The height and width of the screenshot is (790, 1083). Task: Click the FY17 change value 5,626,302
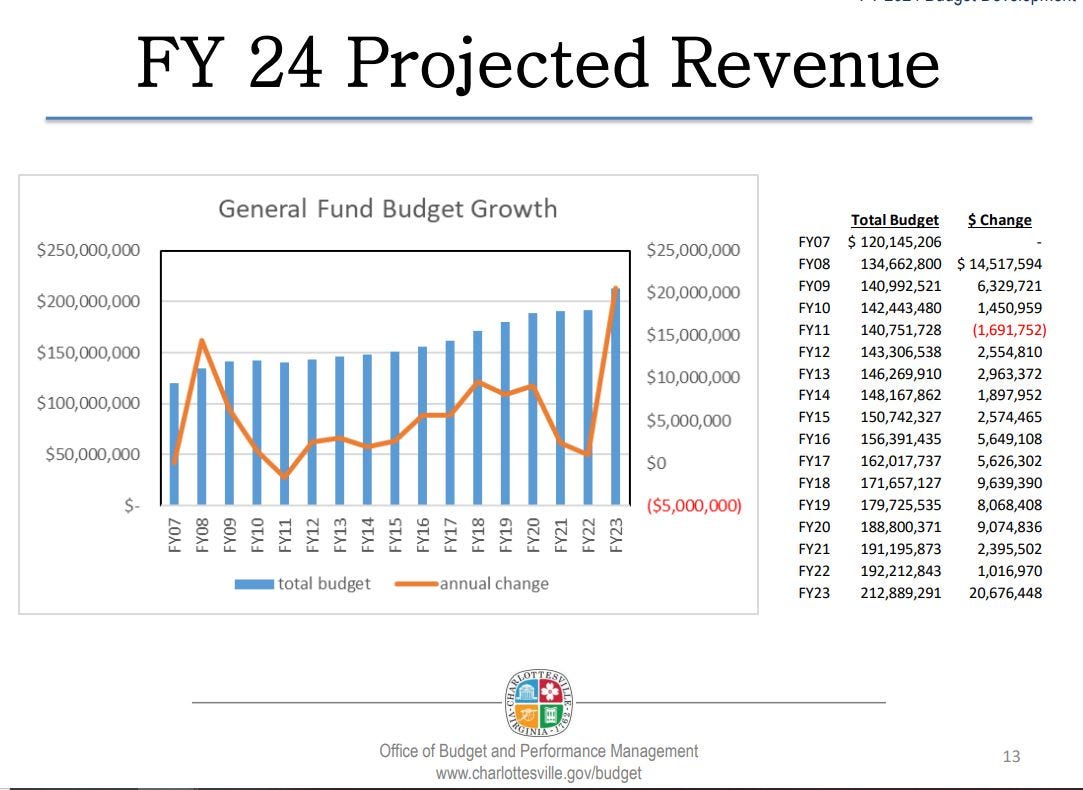(1009, 461)
